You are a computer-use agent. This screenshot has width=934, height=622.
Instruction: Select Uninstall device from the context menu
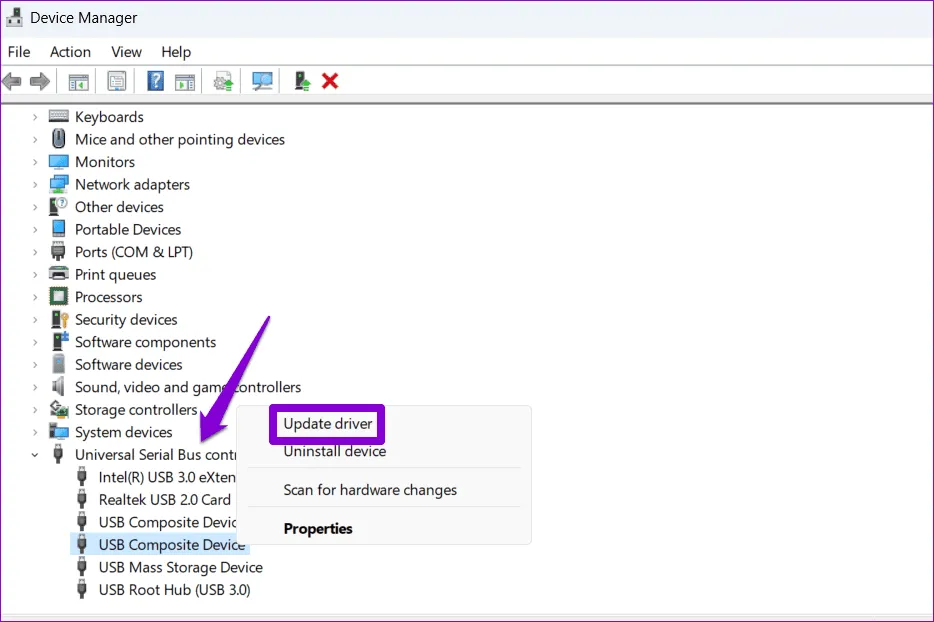pos(334,451)
